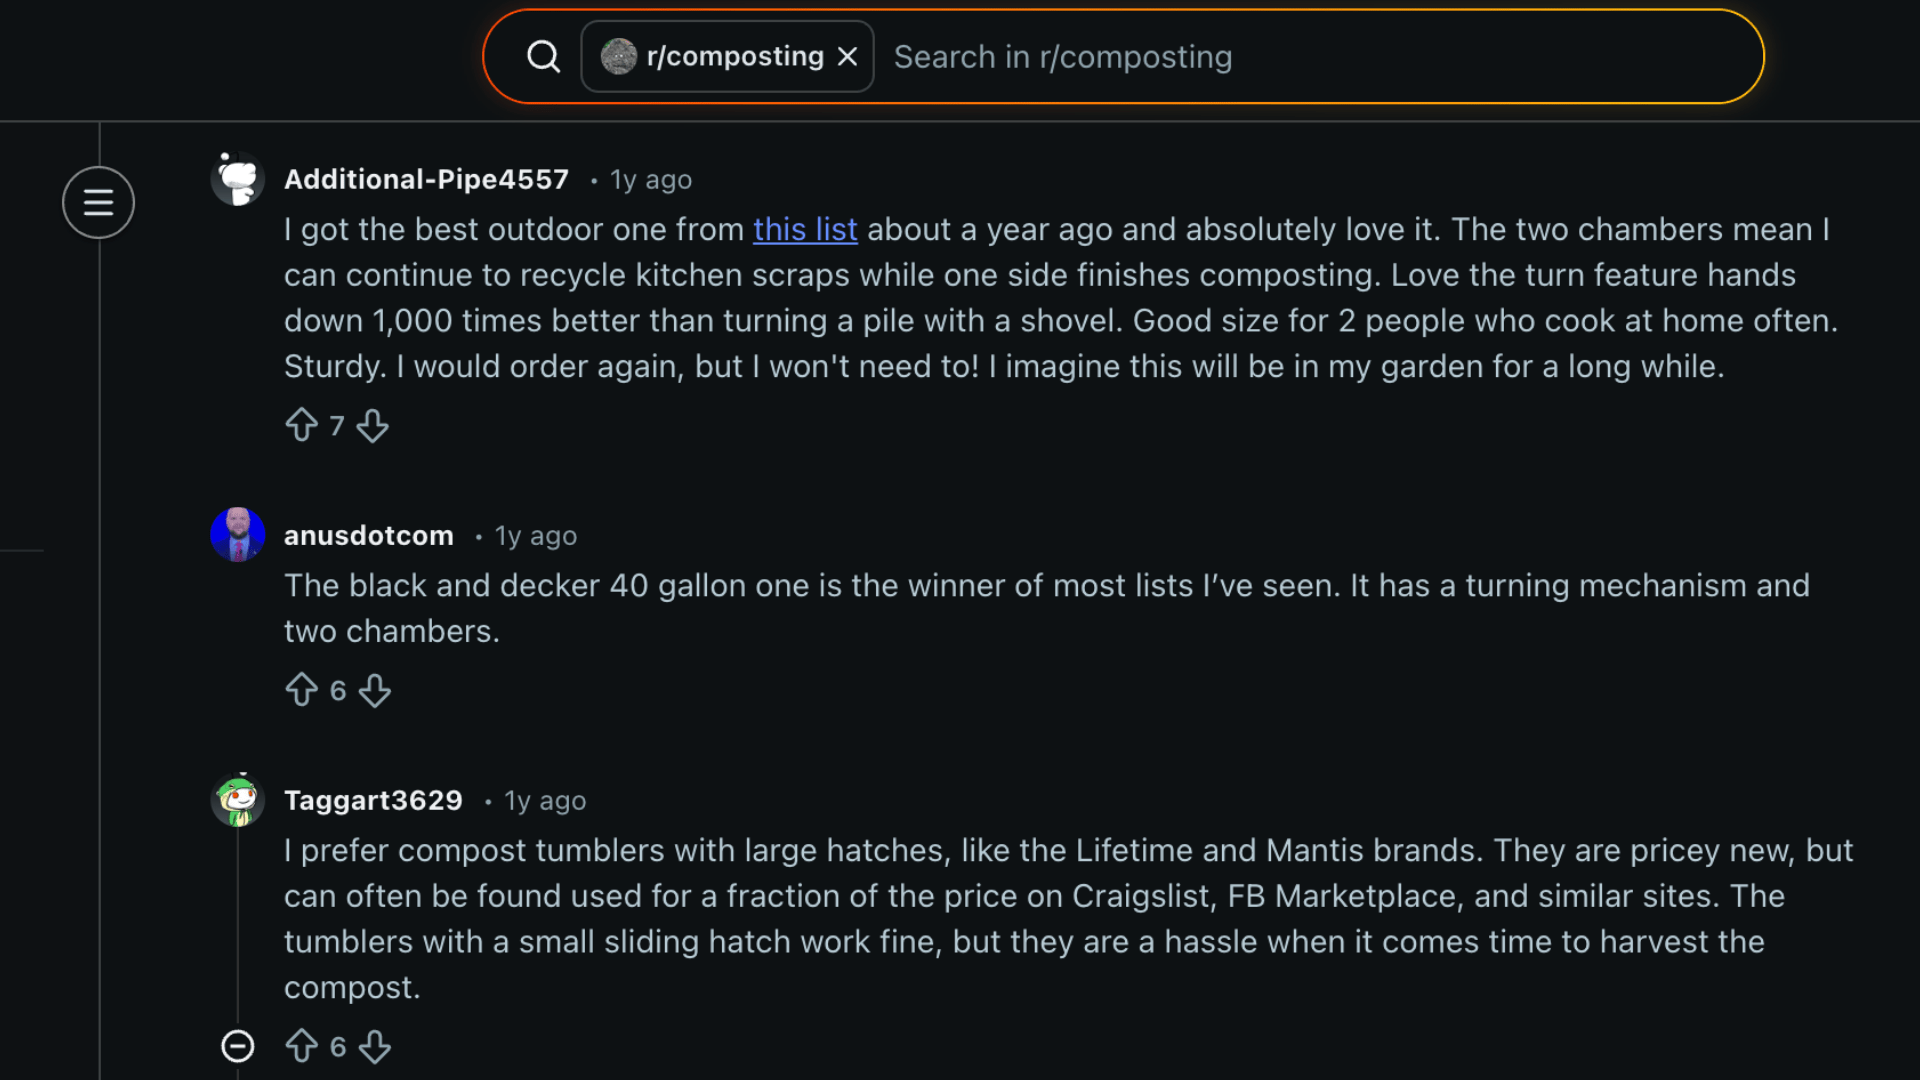This screenshot has height=1080, width=1920.
Task: Upvote anusdotcom's comment
Action: tap(303, 690)
